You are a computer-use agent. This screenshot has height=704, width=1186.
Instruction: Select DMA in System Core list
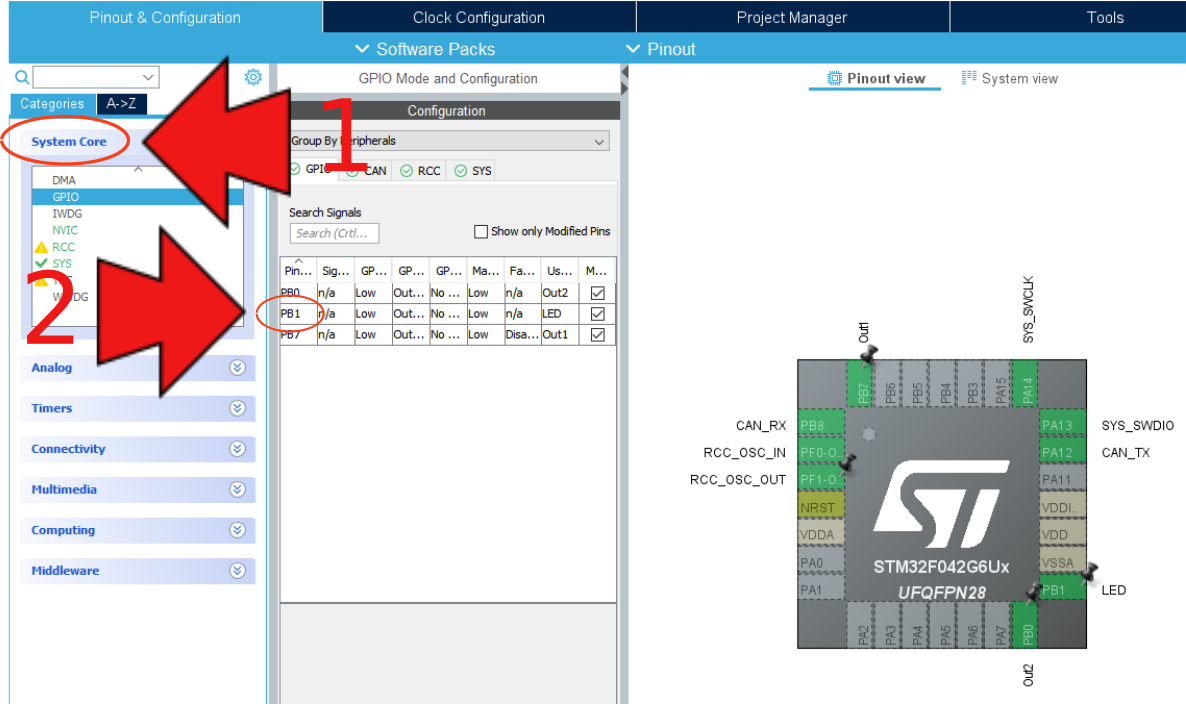click(x=64, y=180)
